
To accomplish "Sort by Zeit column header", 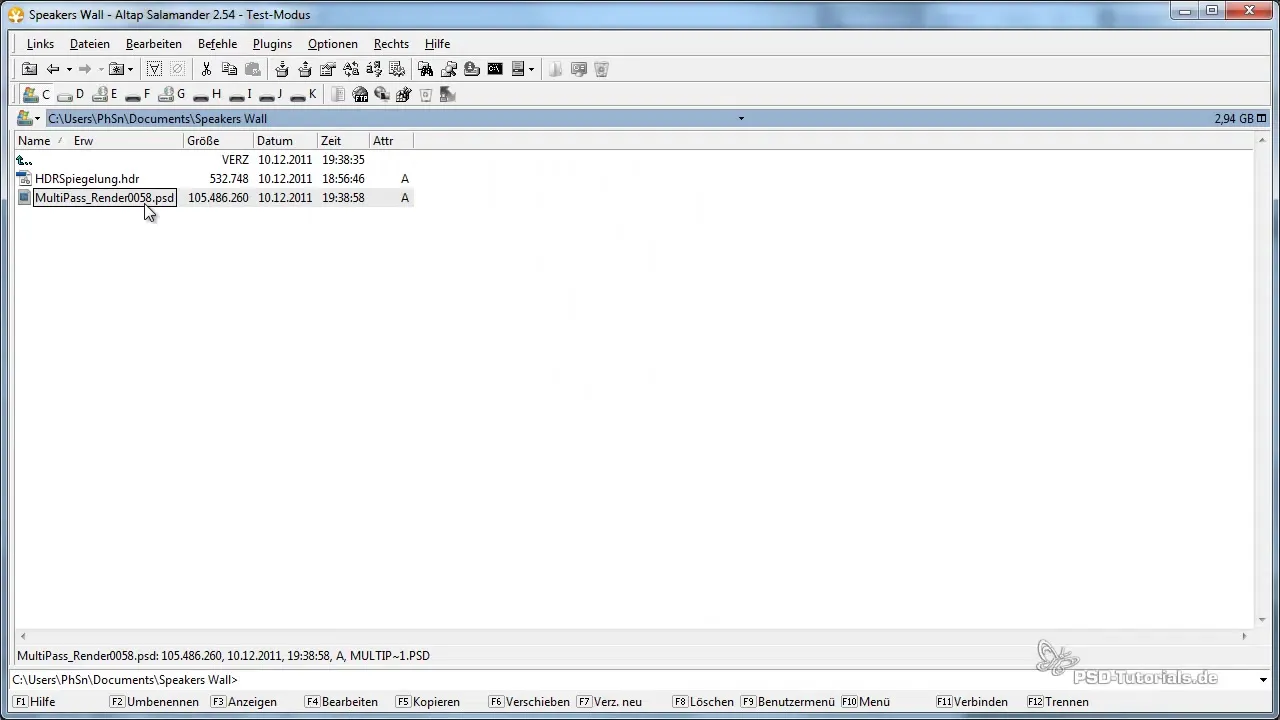I will 343,141.
